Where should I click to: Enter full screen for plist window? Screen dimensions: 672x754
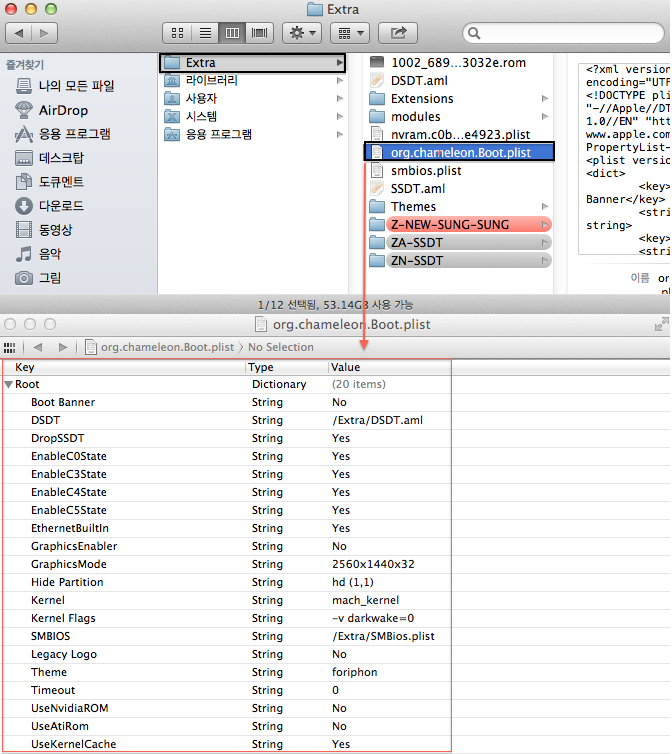(x=661, y=325)
